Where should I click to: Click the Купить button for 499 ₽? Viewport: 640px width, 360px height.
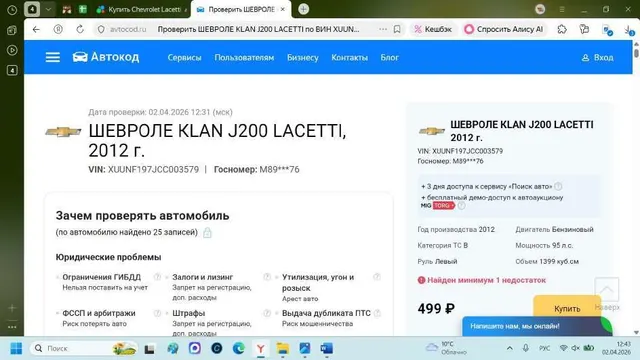(x=567, y=309)
